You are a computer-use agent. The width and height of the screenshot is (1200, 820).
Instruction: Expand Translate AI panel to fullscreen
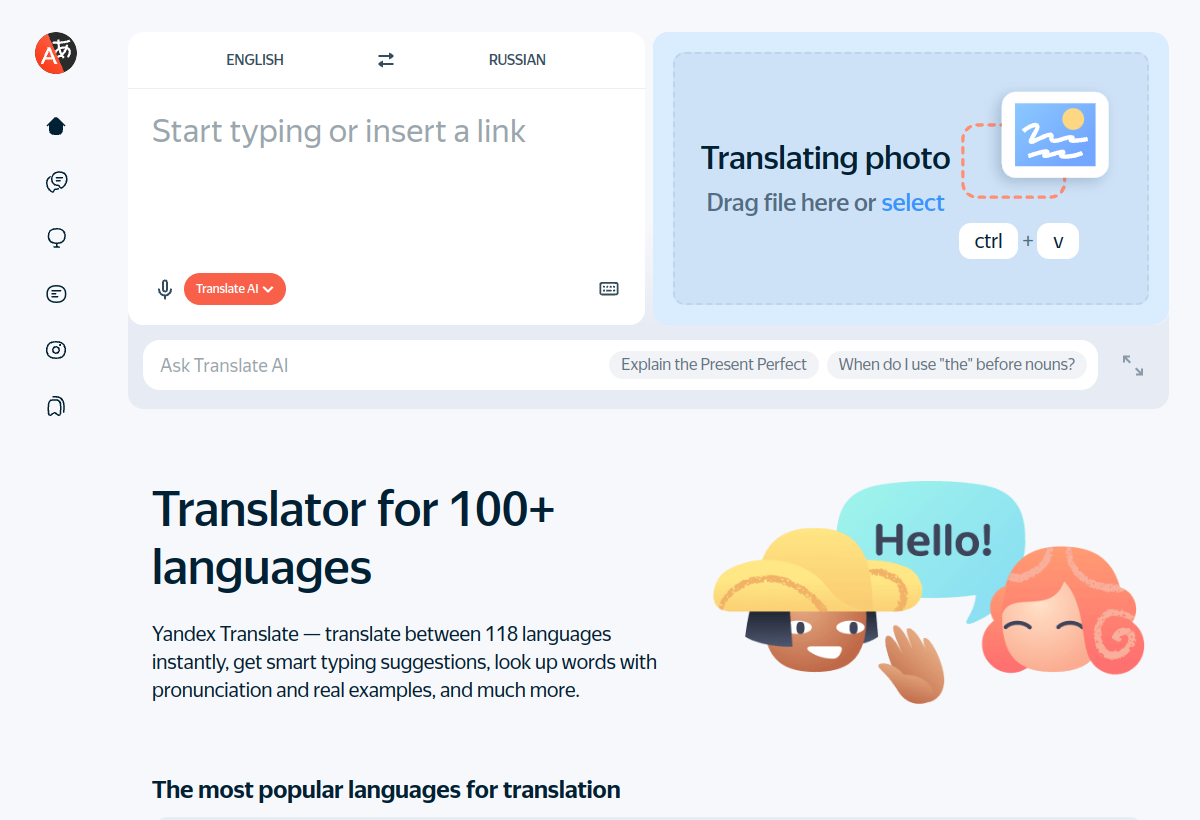[1133, 365]
